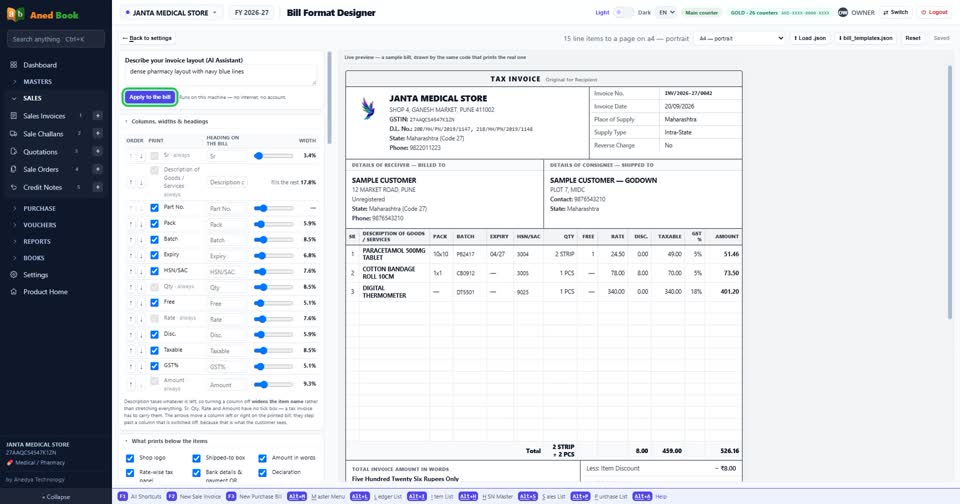The height and width of the screenshot is (504, 960).
Task: Click the Credit Notes return icon
Action: [13, 187]
